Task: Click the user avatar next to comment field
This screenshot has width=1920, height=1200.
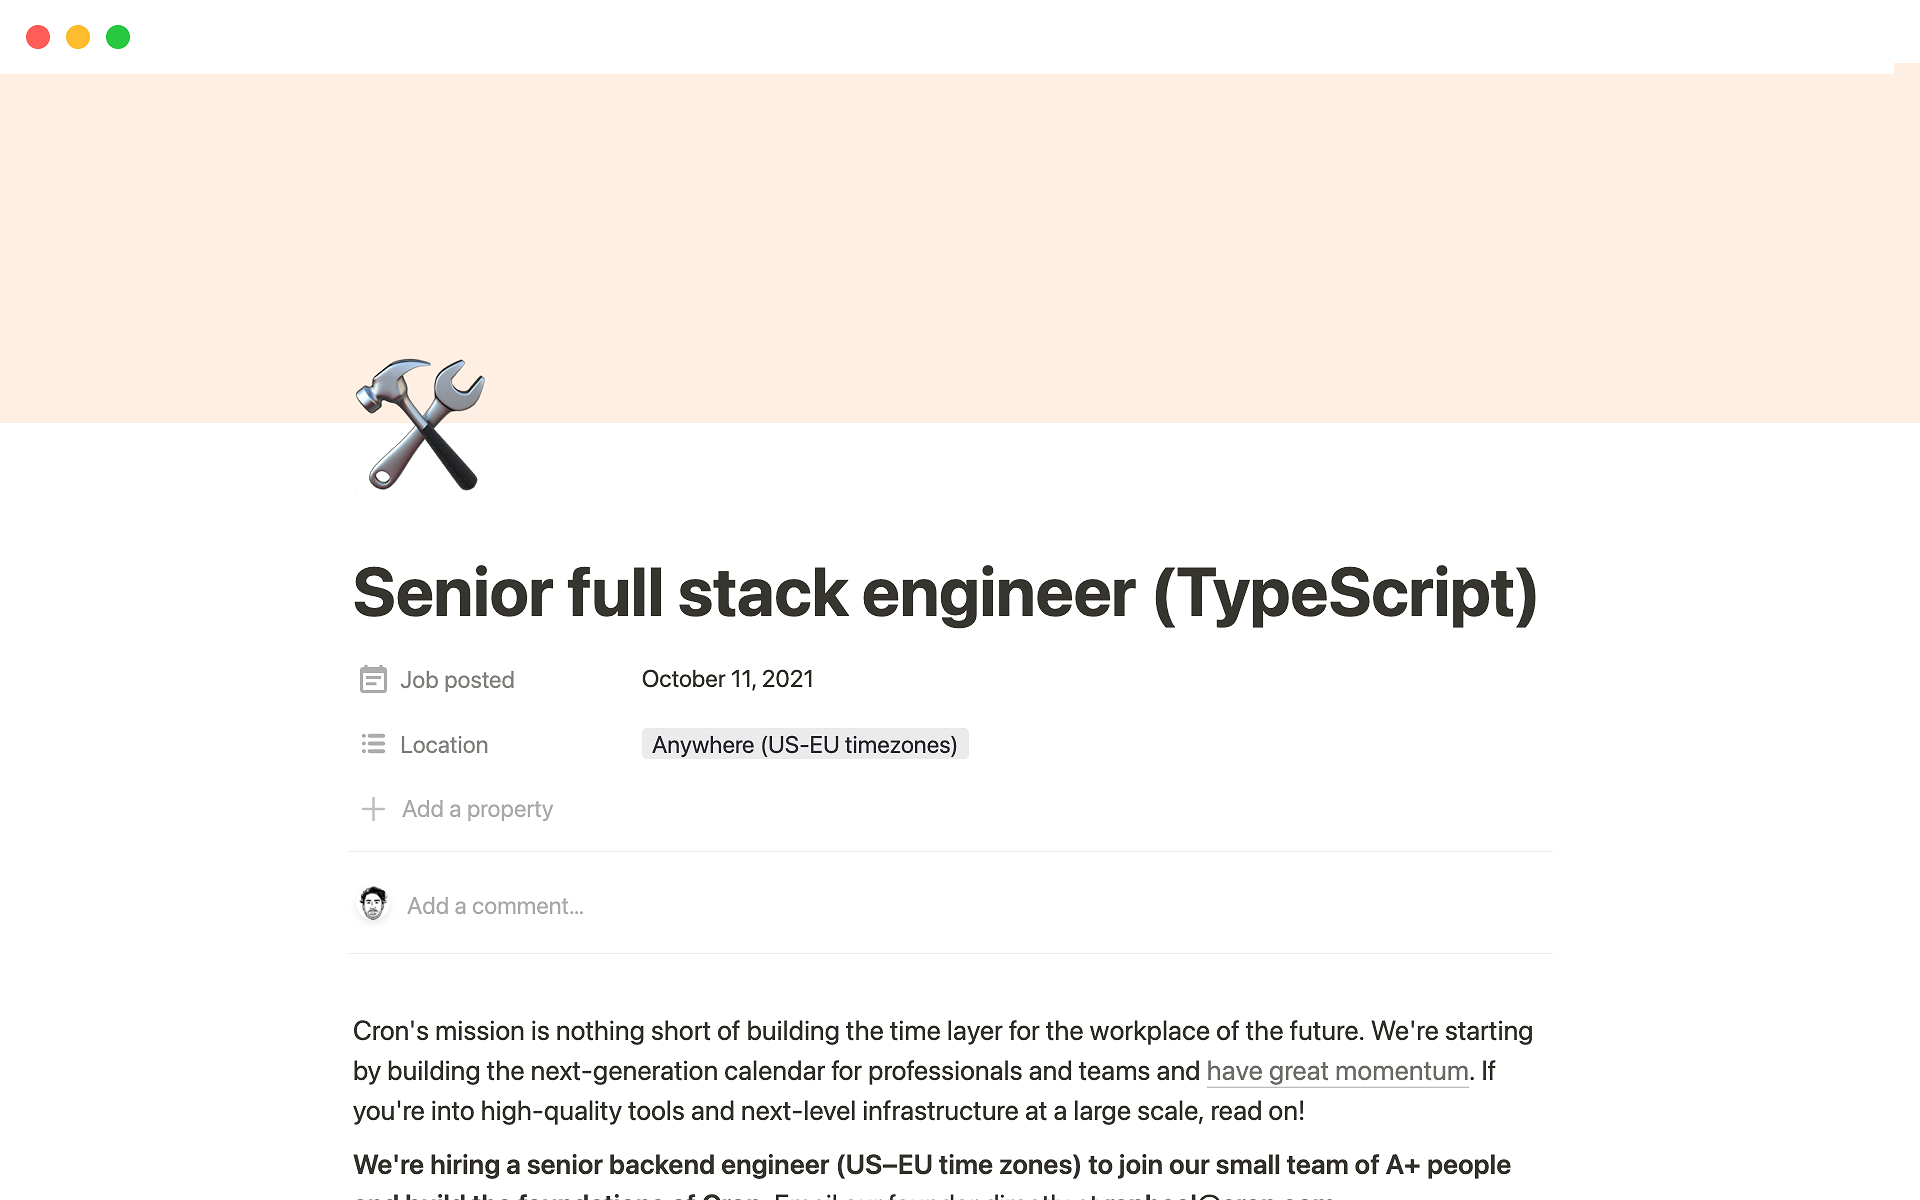Action: click(374, 904)
